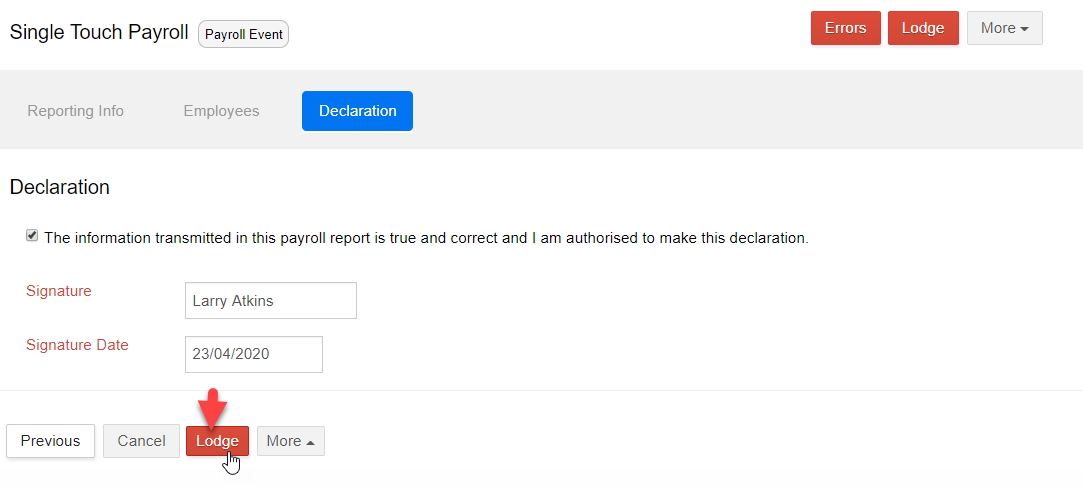Click the Signature Date field
Screen dimensions: 1083x489
[253, 354]
